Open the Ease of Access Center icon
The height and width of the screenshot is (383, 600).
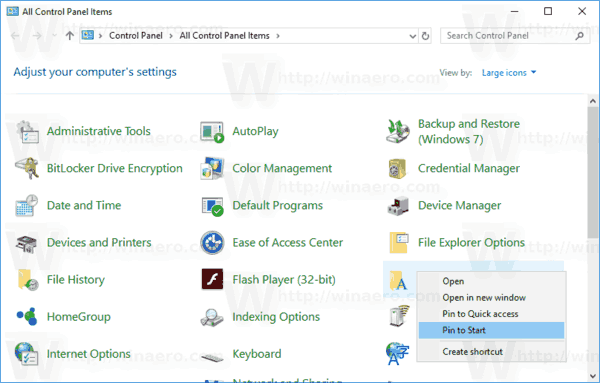tap(212, 243)
